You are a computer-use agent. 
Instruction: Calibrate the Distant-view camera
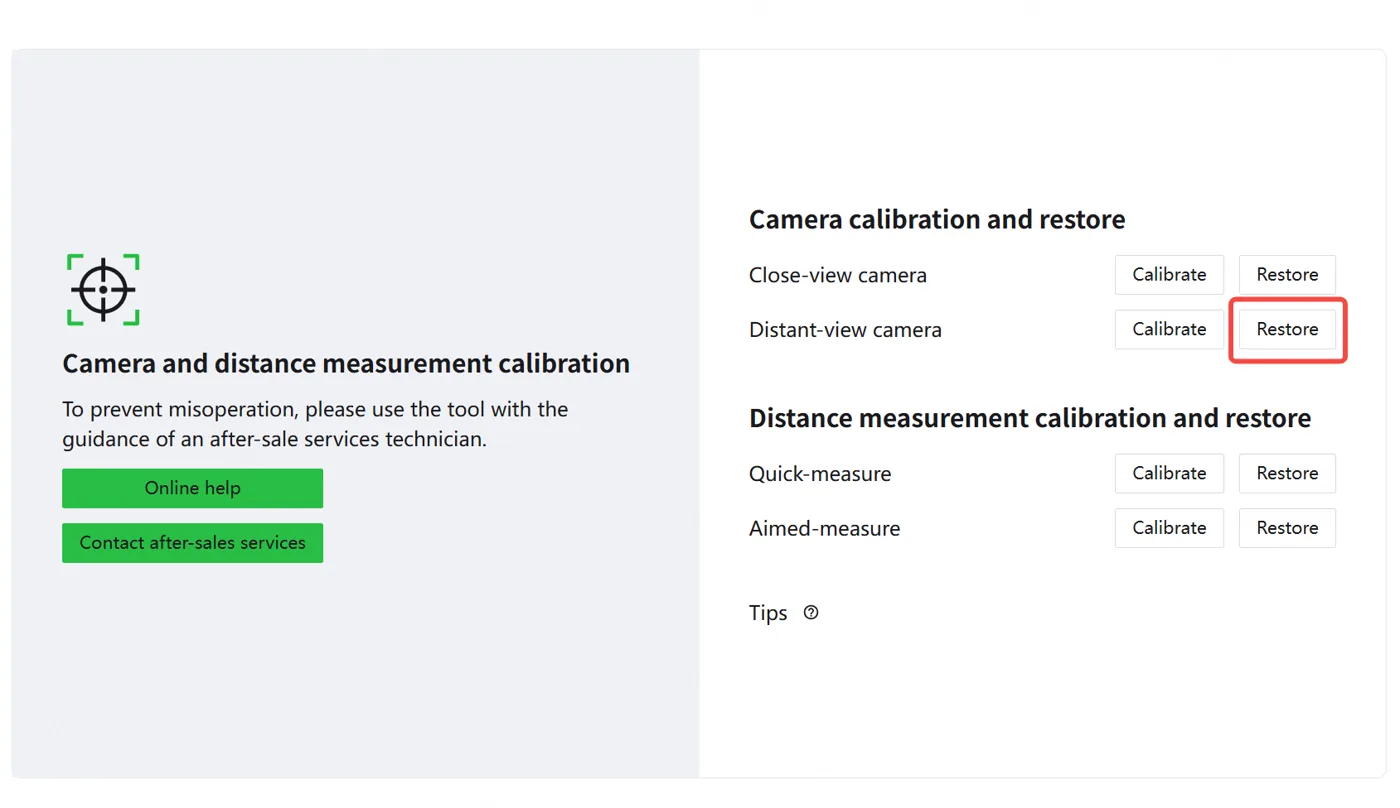pyautogui.click(x=1169, y=329)
